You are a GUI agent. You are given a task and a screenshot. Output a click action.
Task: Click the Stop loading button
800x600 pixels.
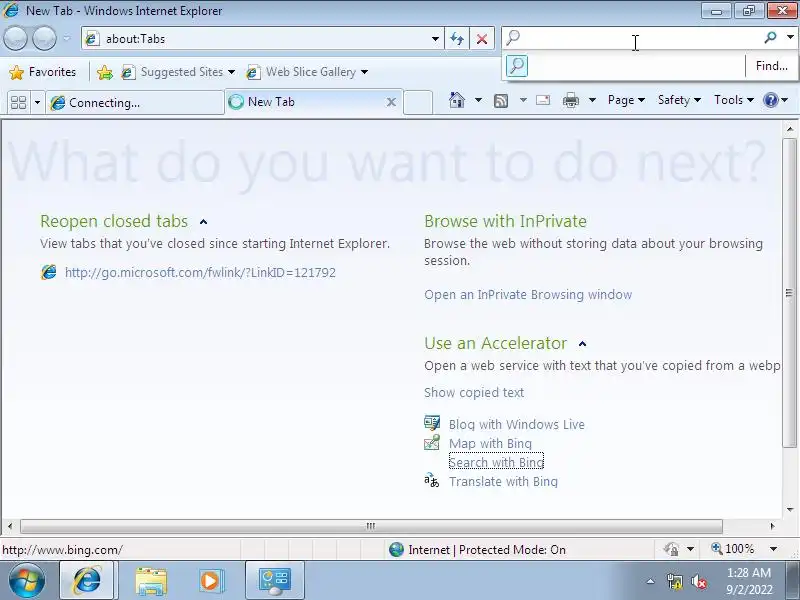[482, 39]
